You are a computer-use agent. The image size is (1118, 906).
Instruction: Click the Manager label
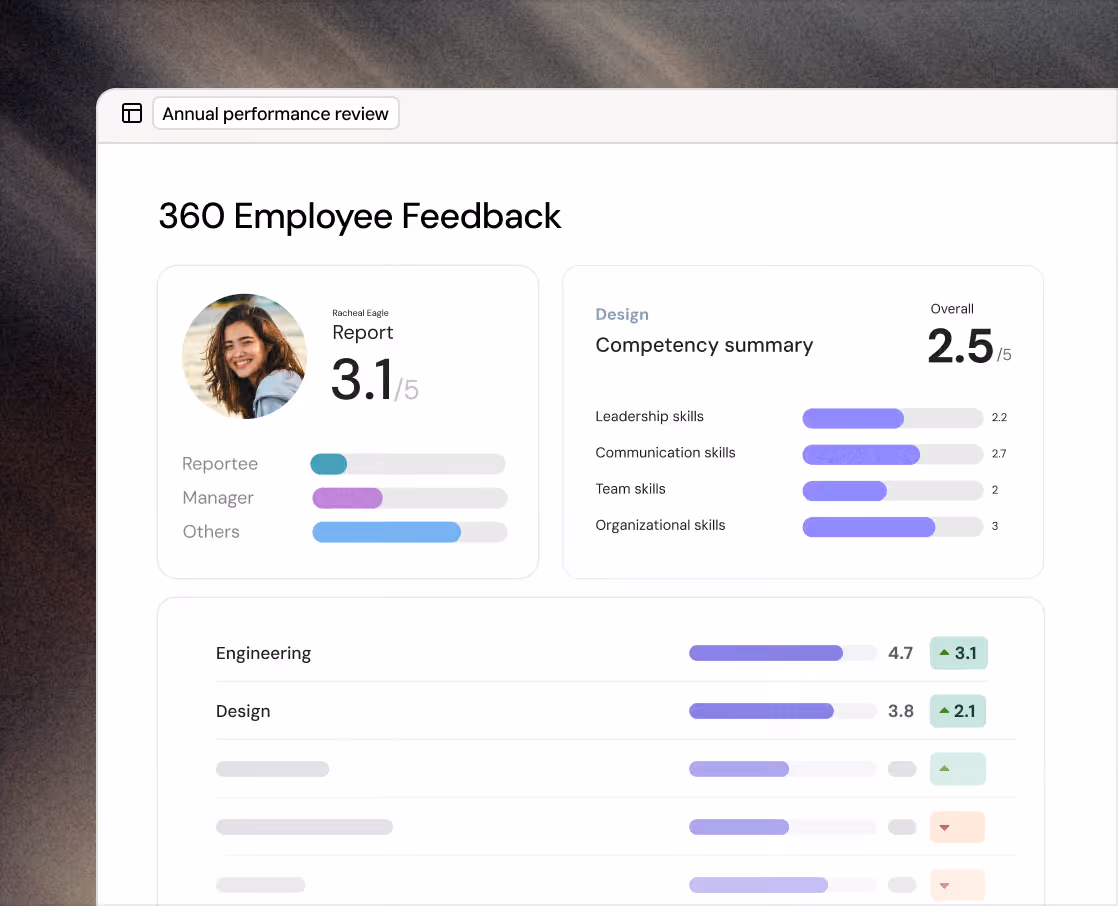click(217, 498)
